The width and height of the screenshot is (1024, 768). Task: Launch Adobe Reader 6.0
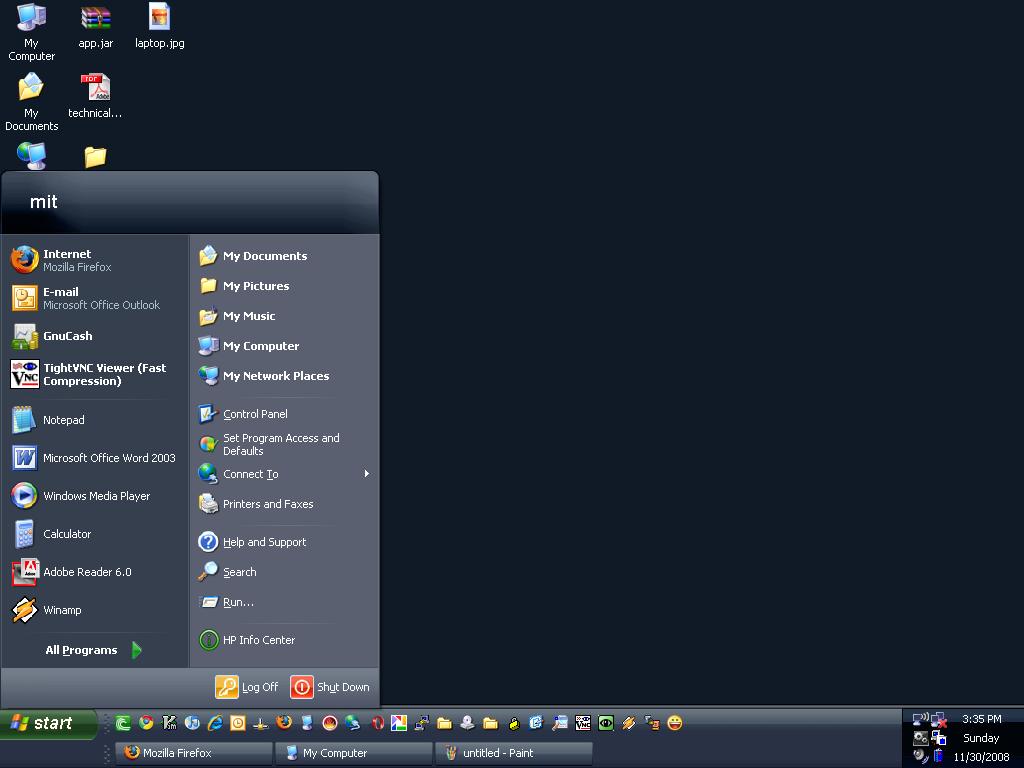95,572
